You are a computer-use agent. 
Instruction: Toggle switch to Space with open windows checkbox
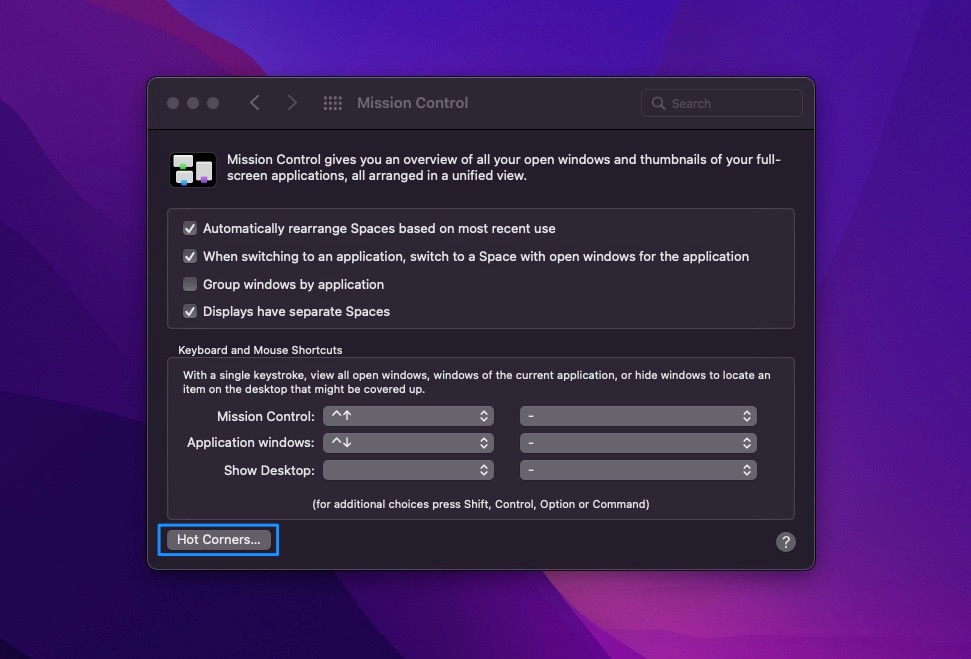tap(189, 256)
